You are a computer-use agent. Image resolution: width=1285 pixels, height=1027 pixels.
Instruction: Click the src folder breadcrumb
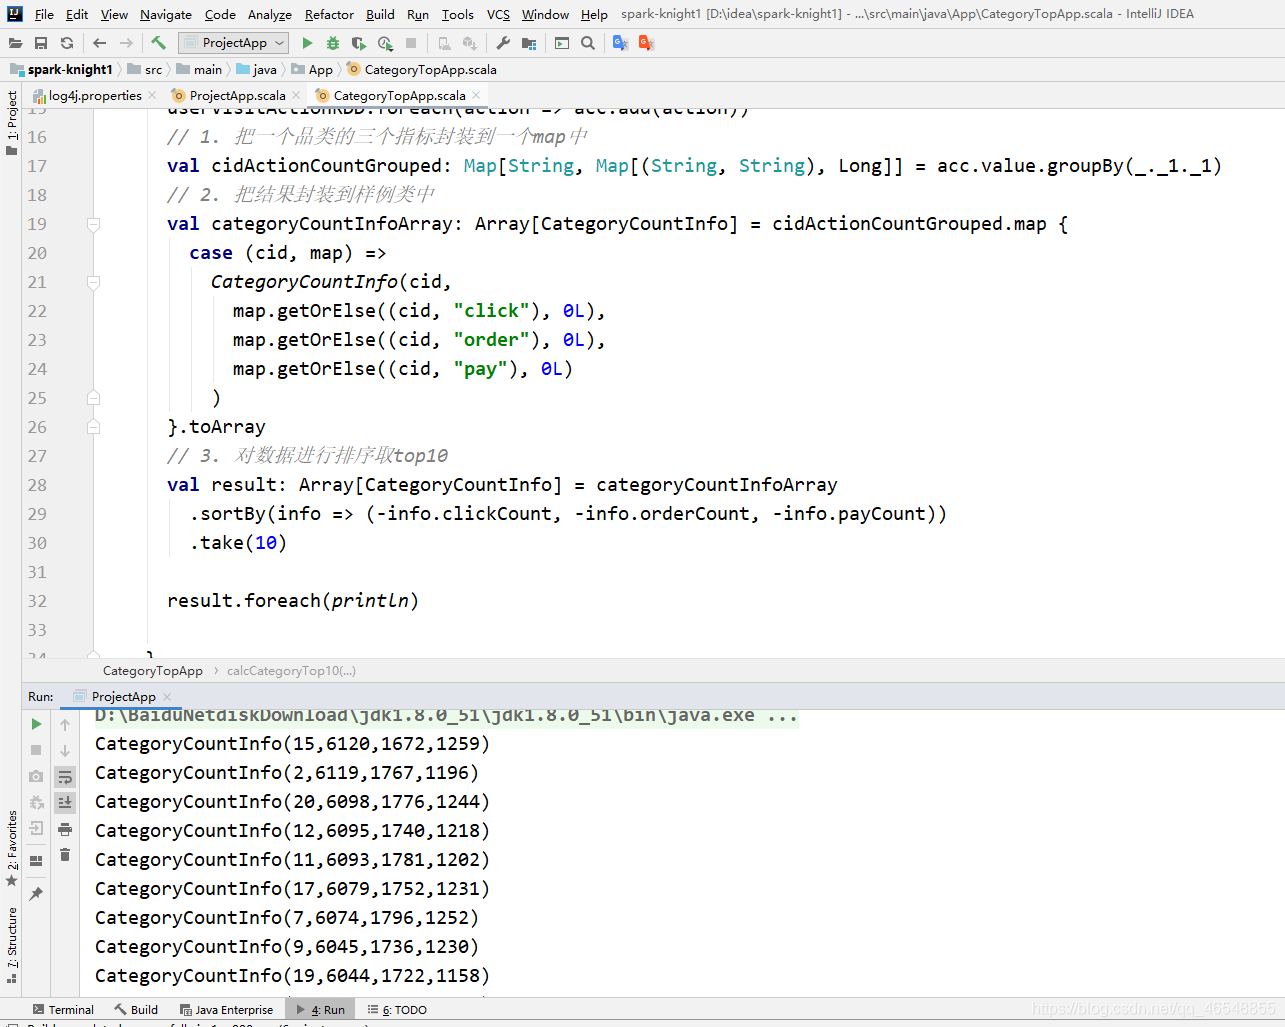pyautogui.click(x=145, y=70)
